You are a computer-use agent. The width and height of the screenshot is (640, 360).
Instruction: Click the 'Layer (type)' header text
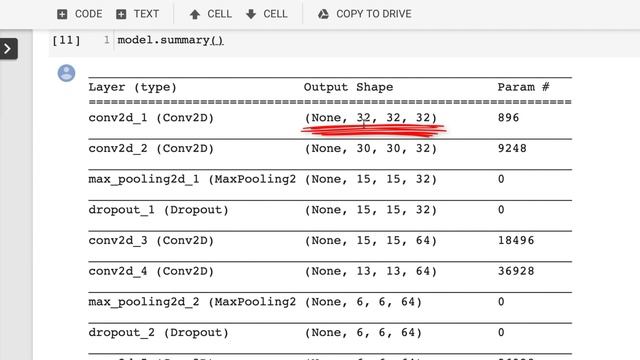(x=133, y=87)
